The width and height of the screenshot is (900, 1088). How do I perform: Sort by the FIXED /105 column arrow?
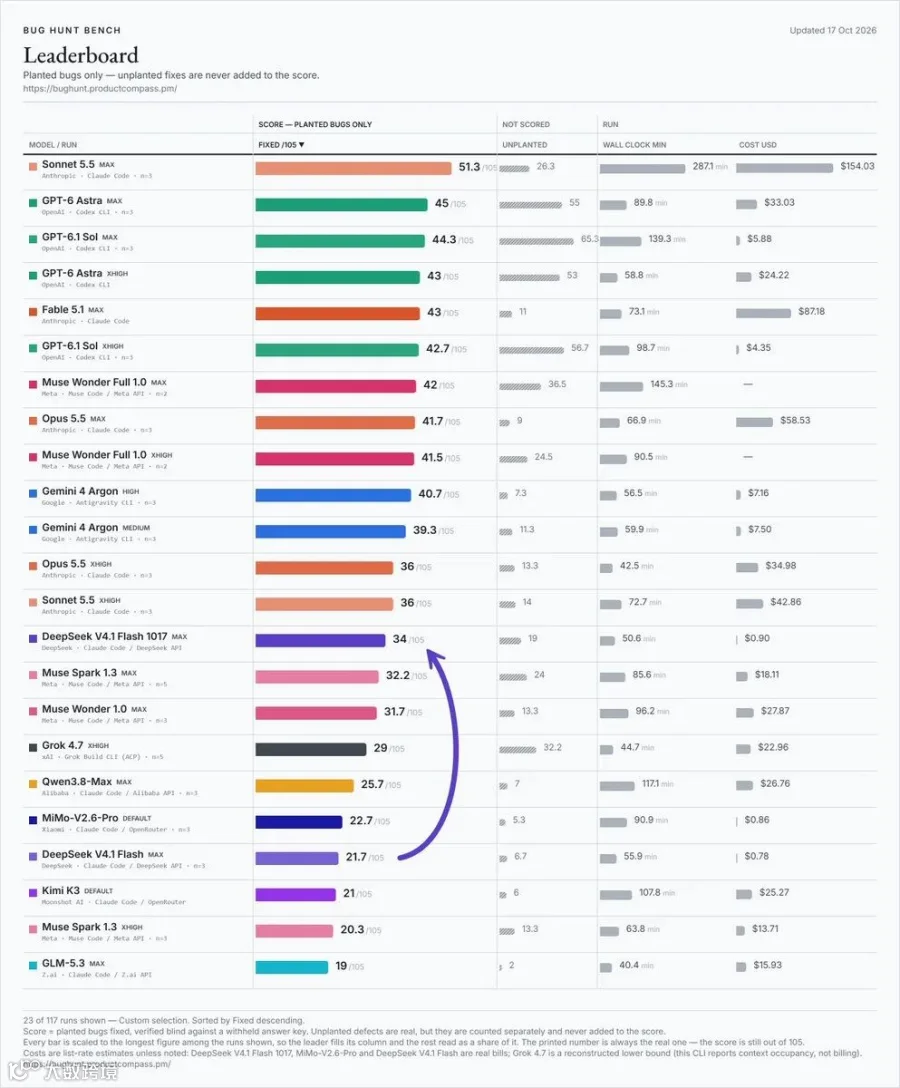pos(301,145)
